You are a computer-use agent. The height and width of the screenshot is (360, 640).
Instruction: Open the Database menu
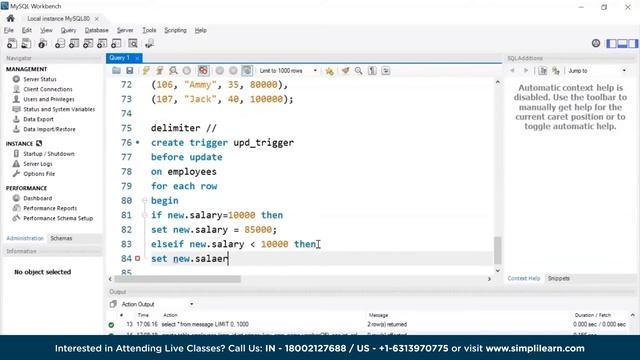(96, 30)
